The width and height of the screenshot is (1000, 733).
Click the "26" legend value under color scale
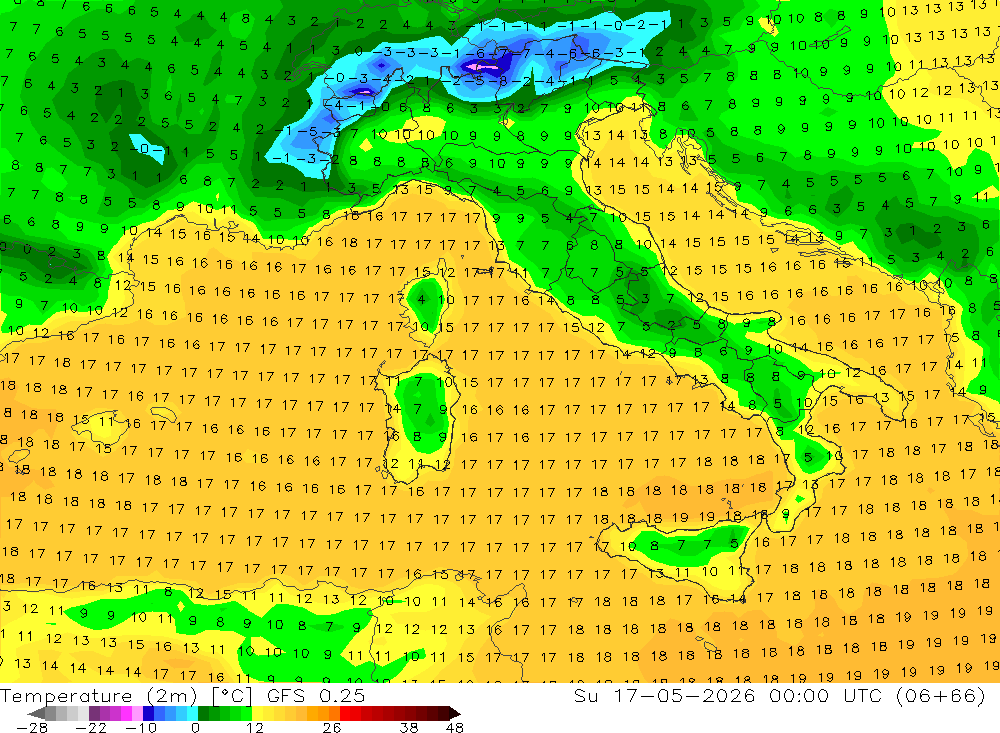pyautogui.click(x=331, y=728)
